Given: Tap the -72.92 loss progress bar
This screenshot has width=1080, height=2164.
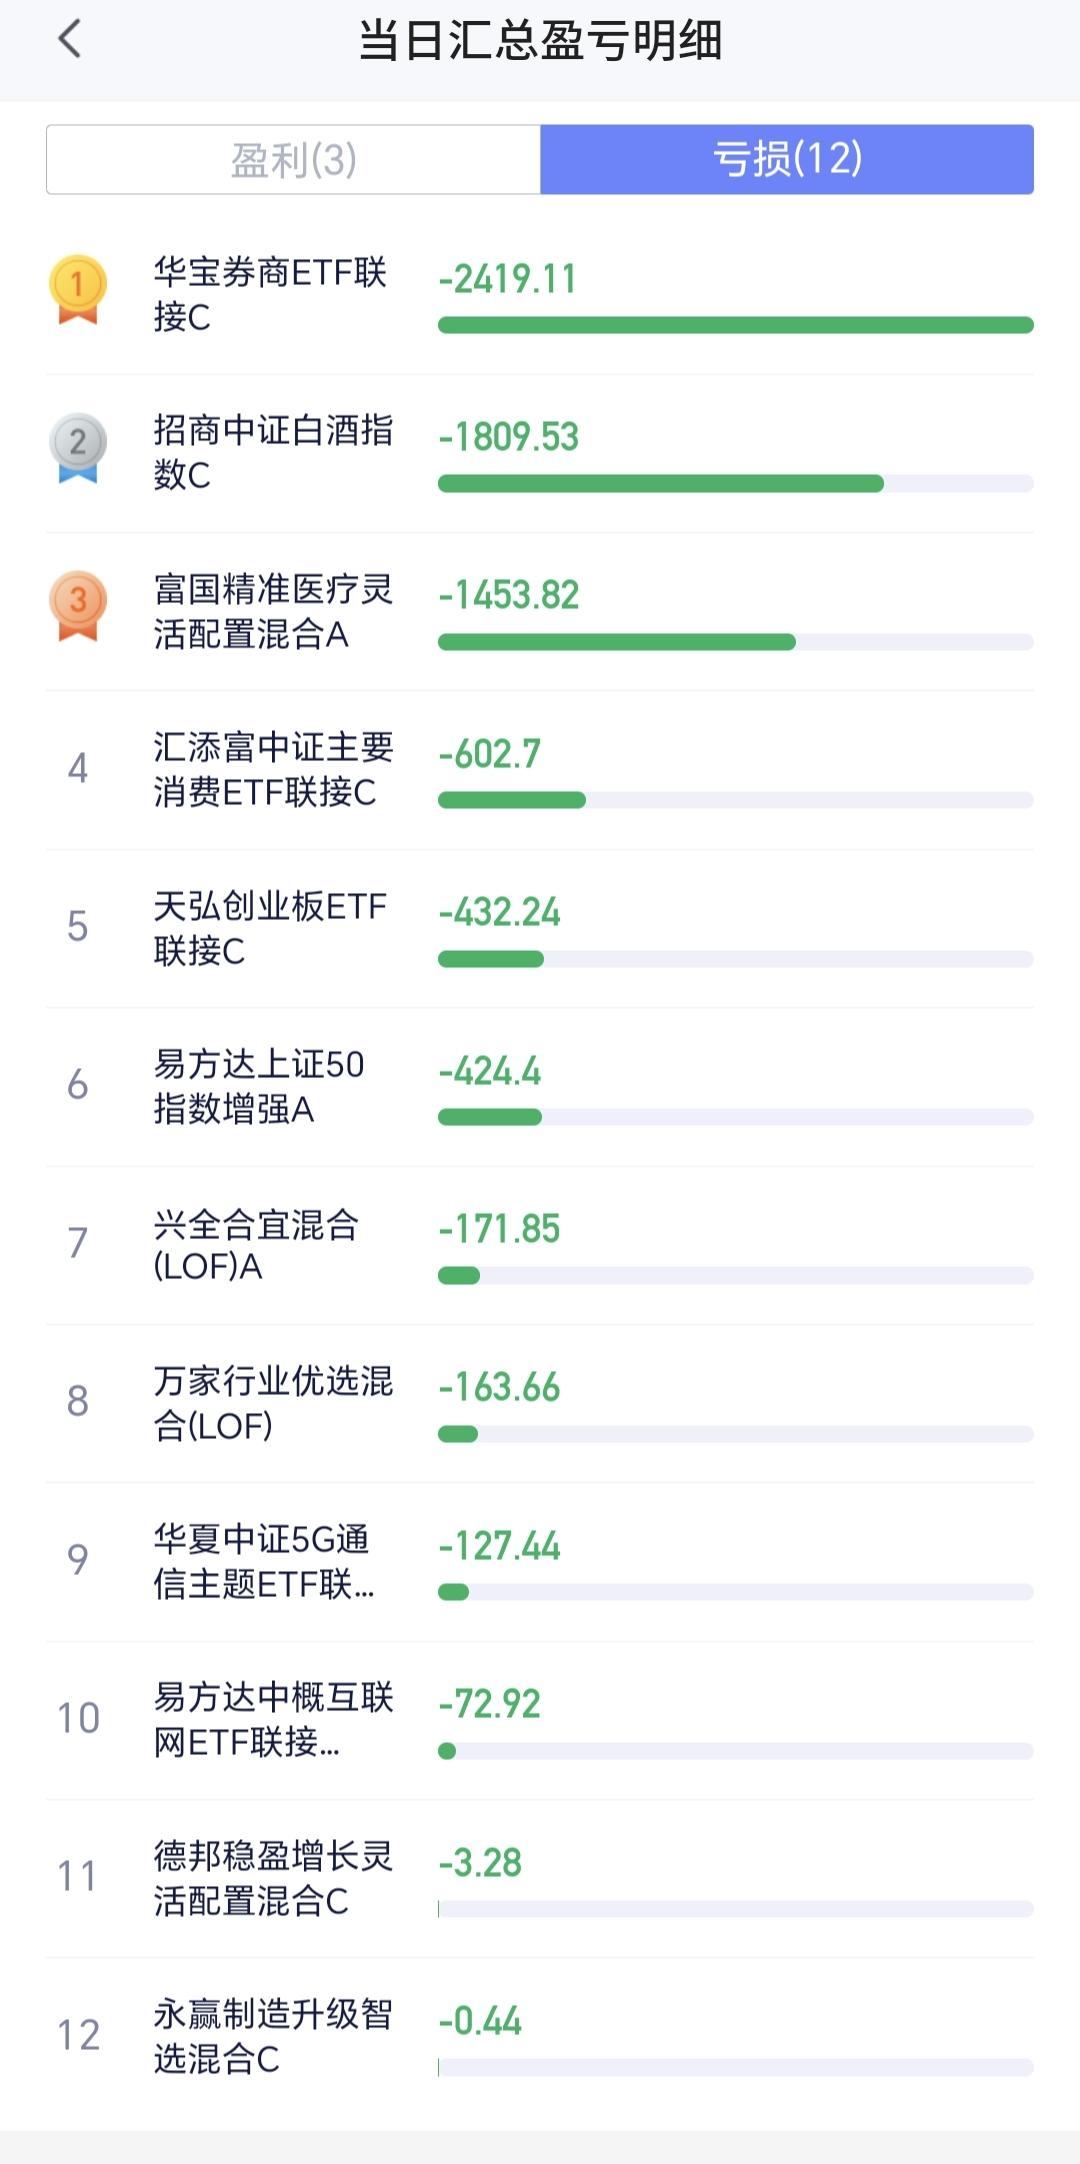Looking at the screenshot, I should coord(735,1751).
